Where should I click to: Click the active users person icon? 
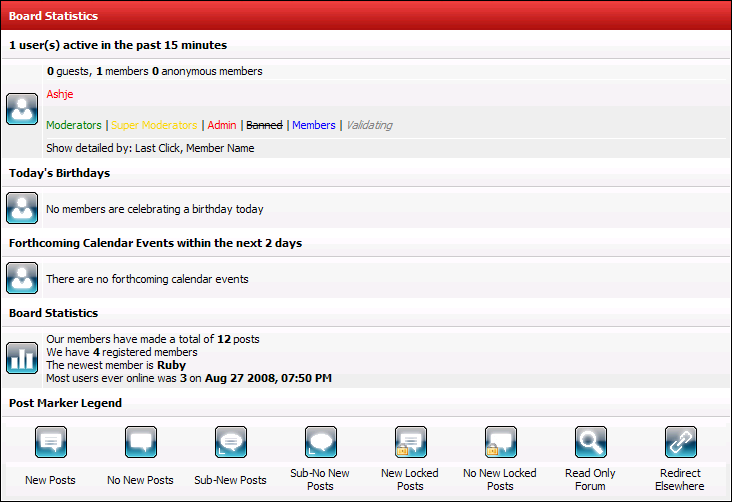(x=22, y=109)
